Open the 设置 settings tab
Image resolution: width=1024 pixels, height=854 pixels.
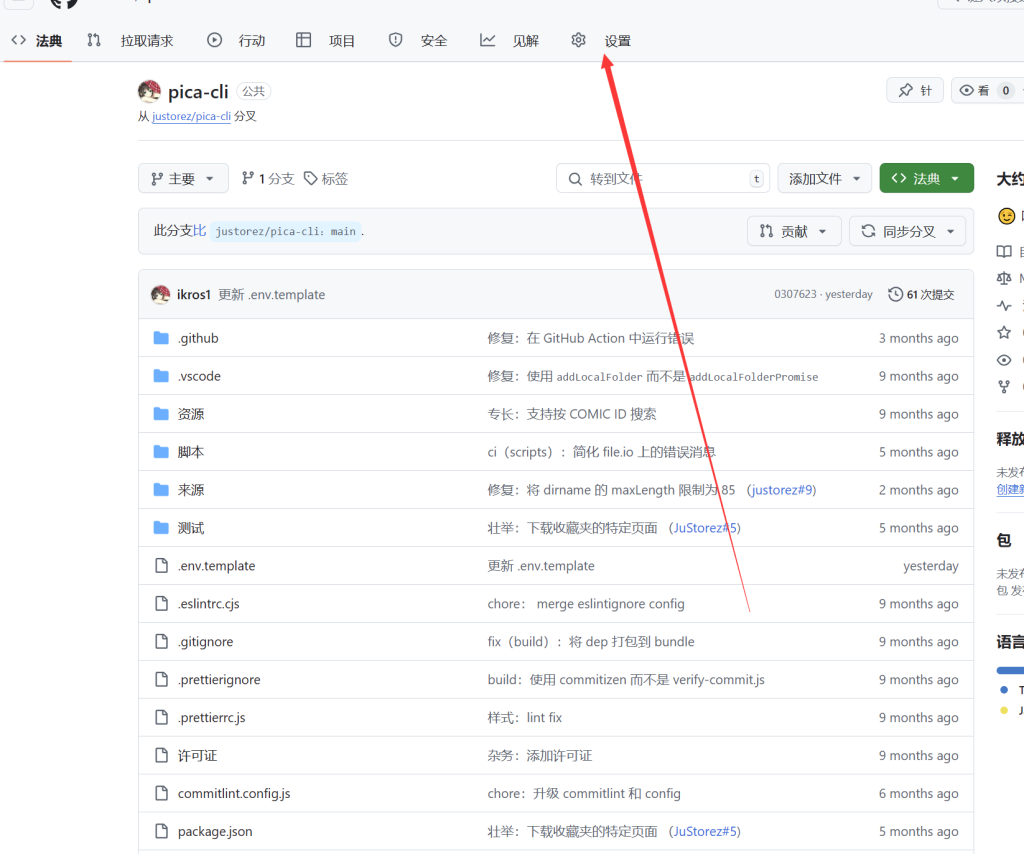tap(601, 40)
